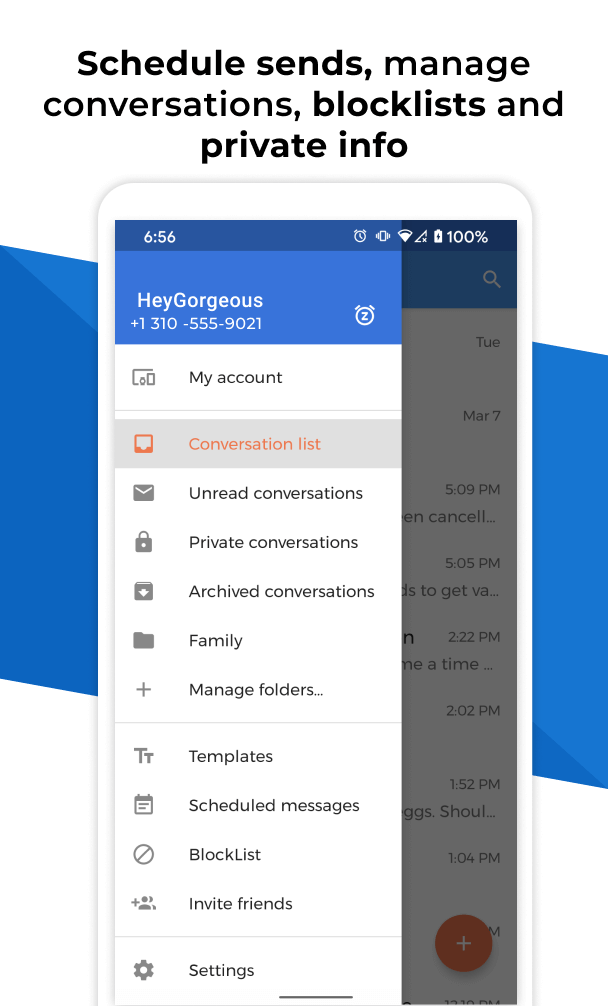This screenshot has height=1006, width=608.
Task: Open the search magnifier icon
Action: [491, 279]
